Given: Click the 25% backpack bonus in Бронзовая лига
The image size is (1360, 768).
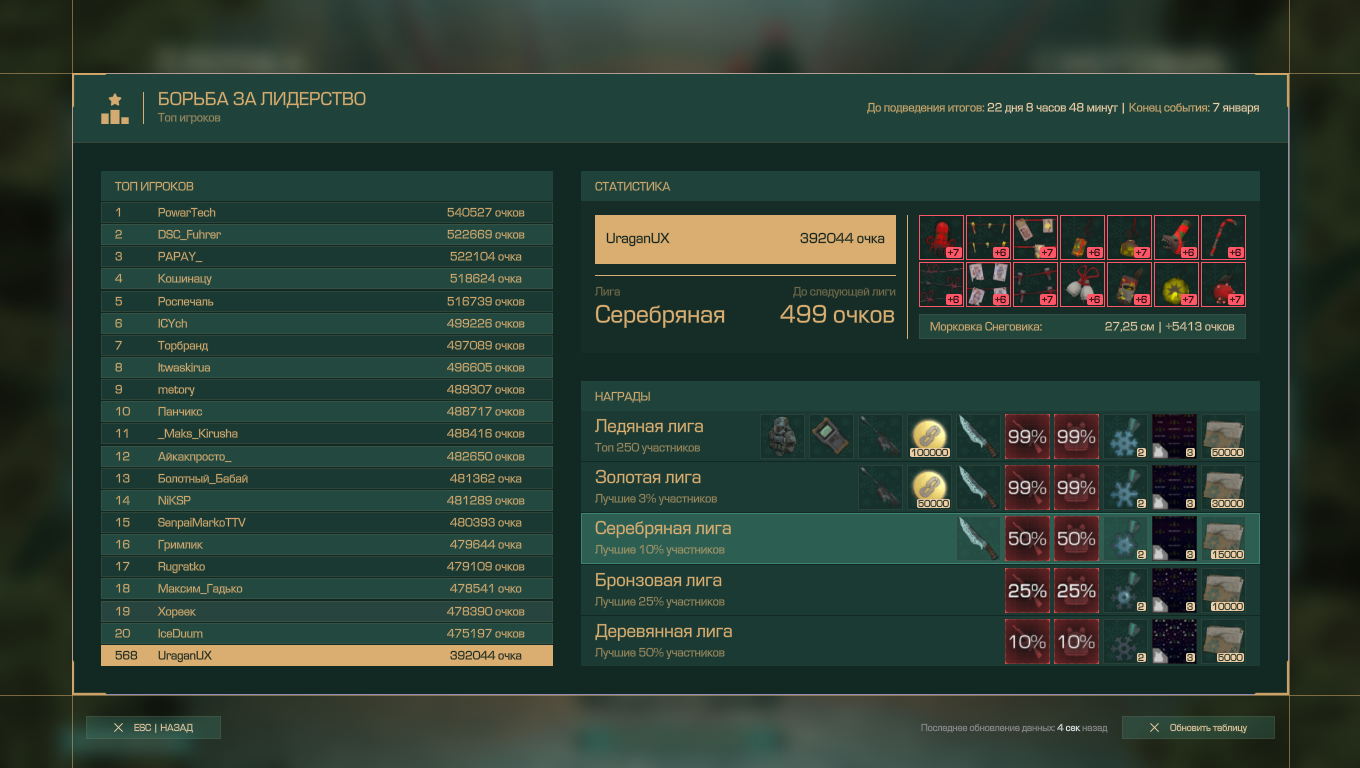Looking at the screenshot, I should click(x=1076, y=591).
